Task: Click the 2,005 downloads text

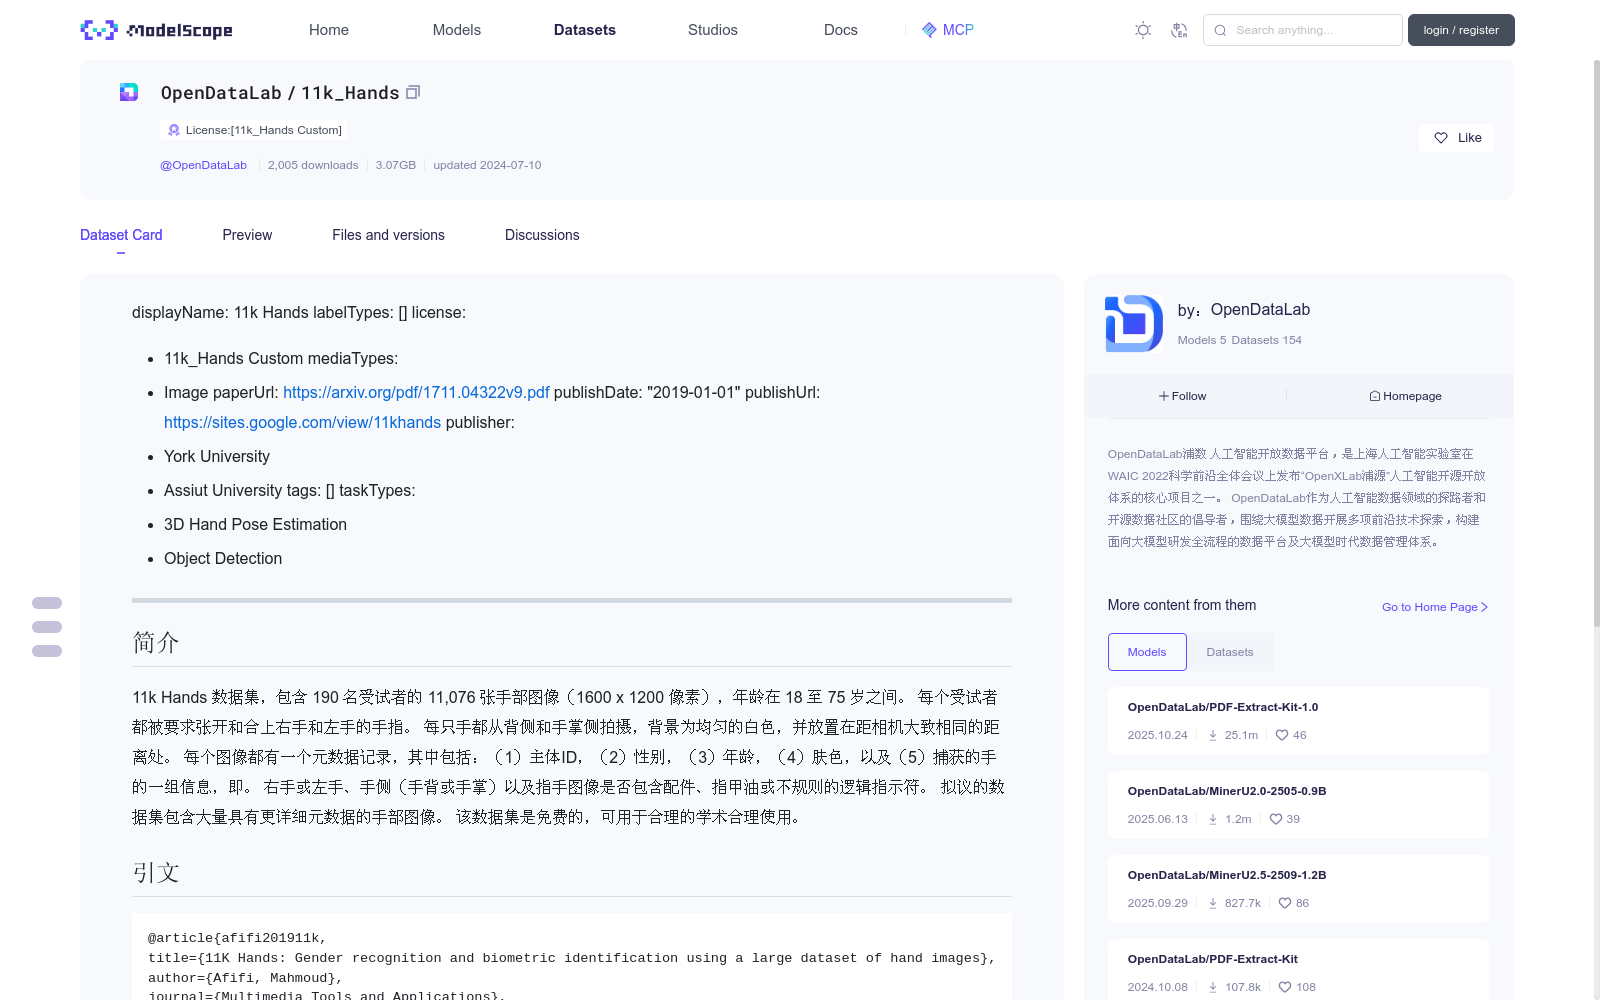Action: [313, 165]
